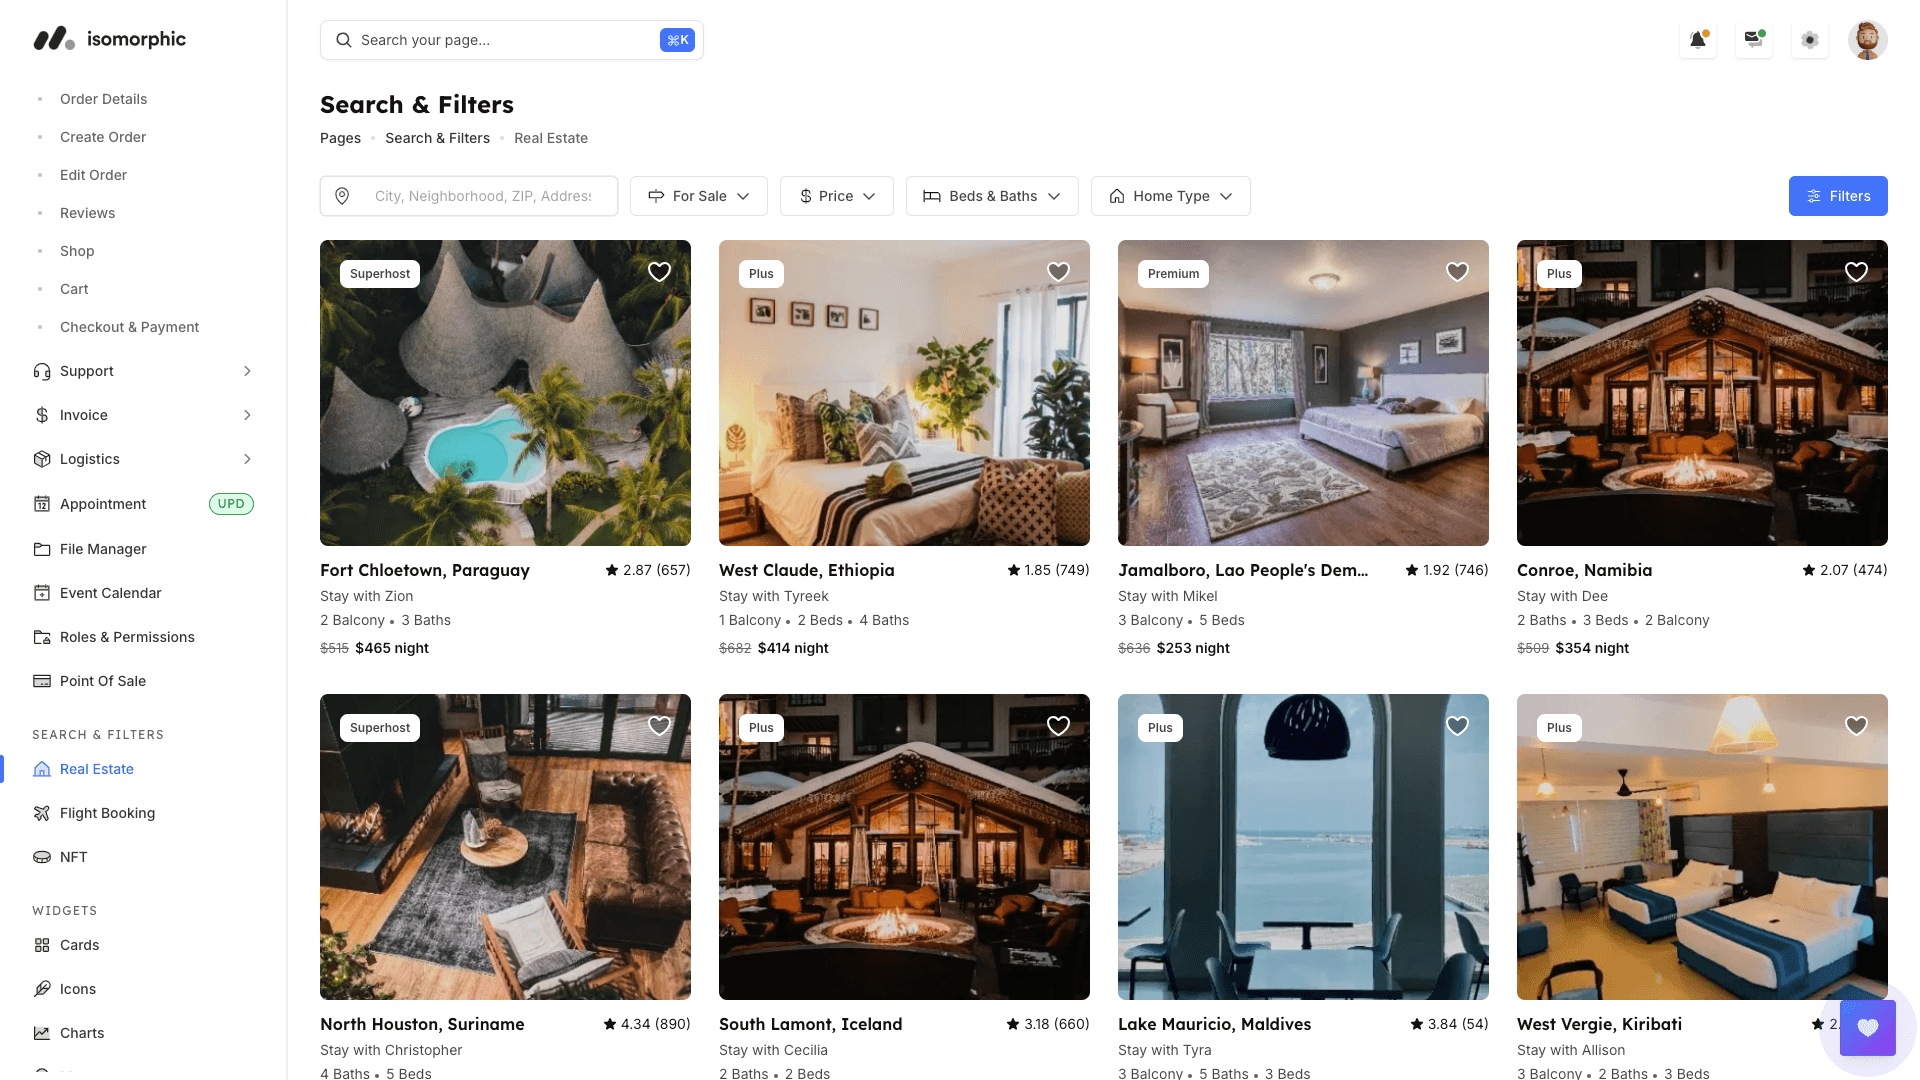The width and height of the screenshot is (1920, 1080).
Task: Click the Logistics box icon
Action: pos(42,459)
